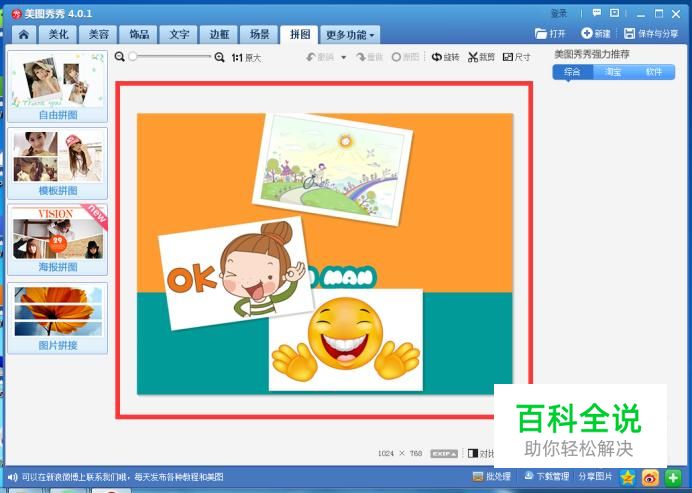Open 批处理 batch processing
The image size is (692, 493).
pos(492,477)
